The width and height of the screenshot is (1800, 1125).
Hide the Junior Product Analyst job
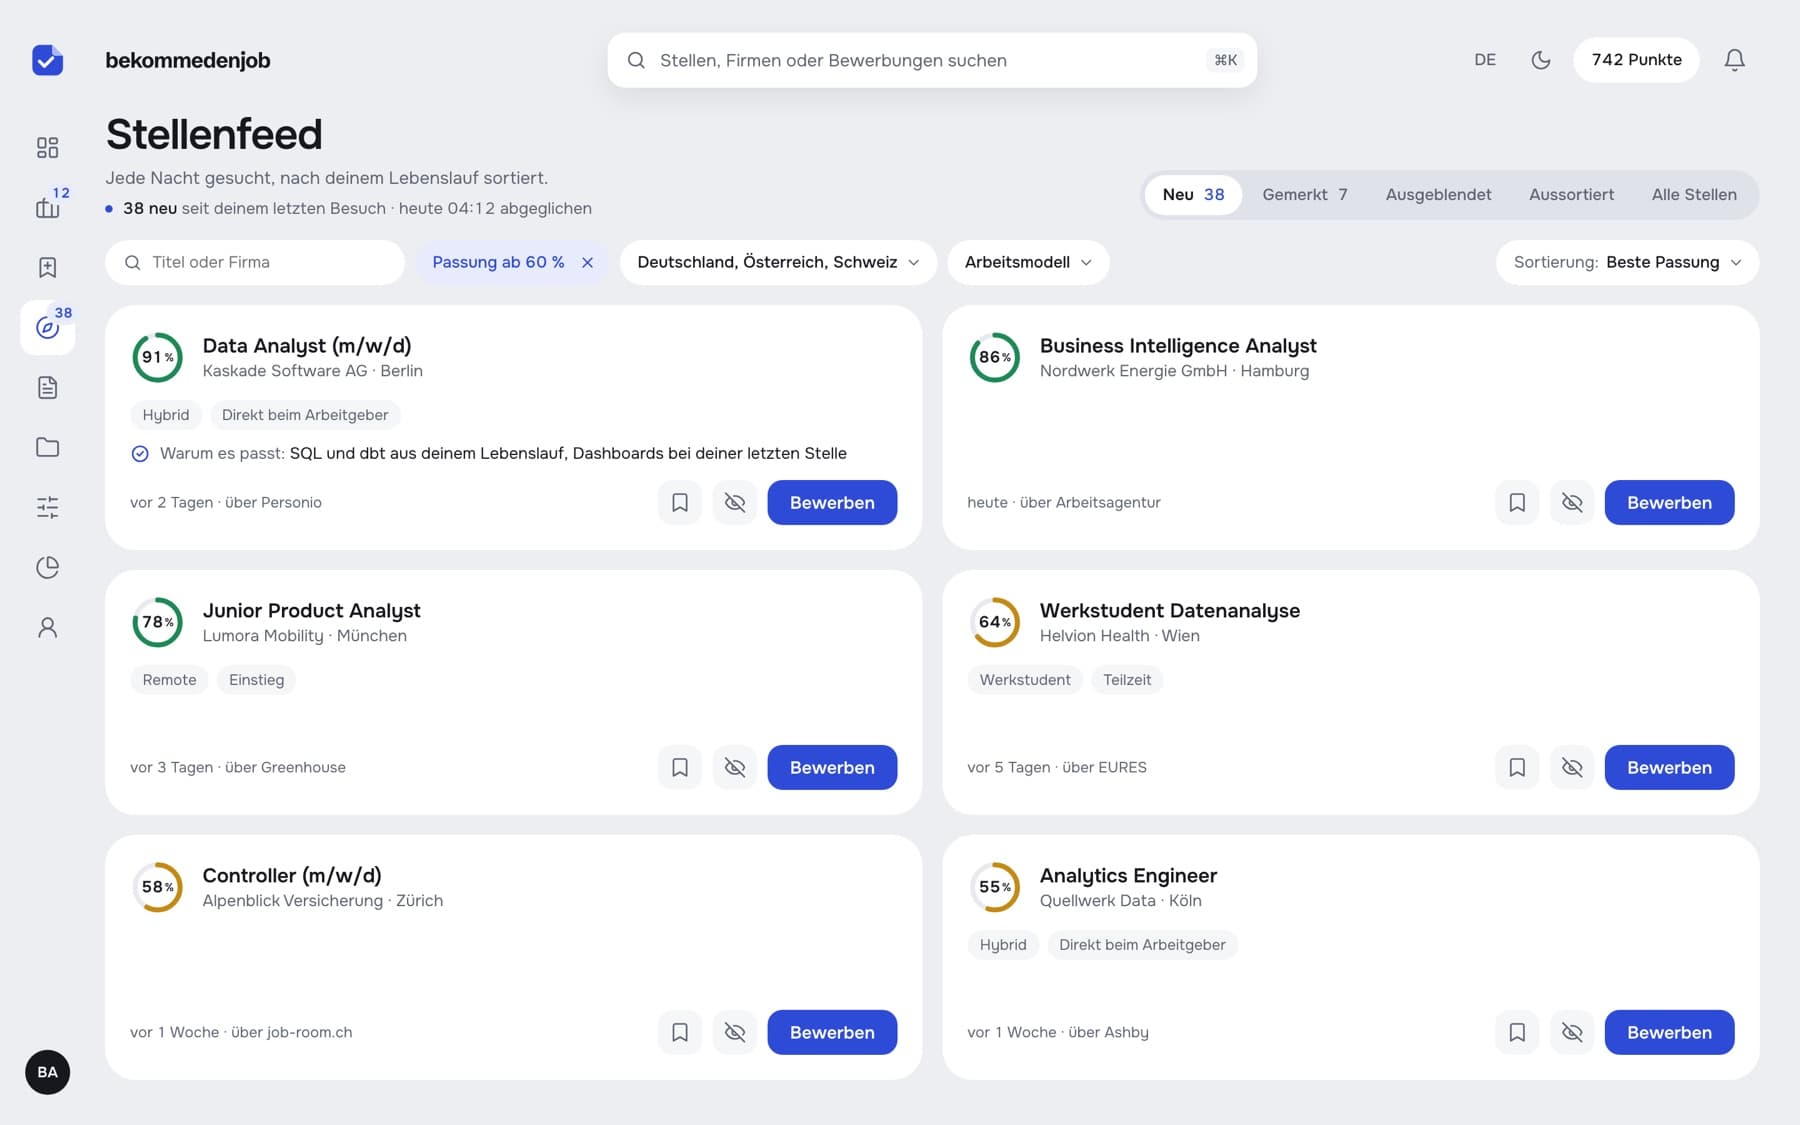(735, 767)
